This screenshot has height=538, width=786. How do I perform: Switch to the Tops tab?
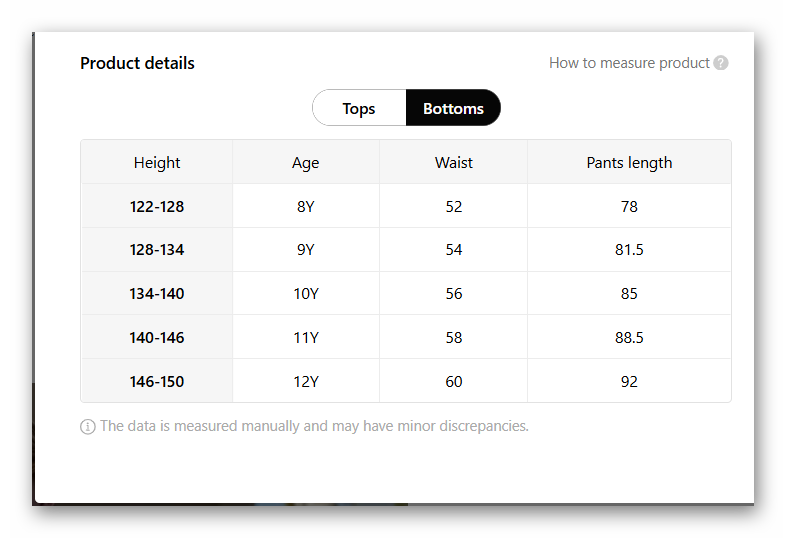[359, 109]
